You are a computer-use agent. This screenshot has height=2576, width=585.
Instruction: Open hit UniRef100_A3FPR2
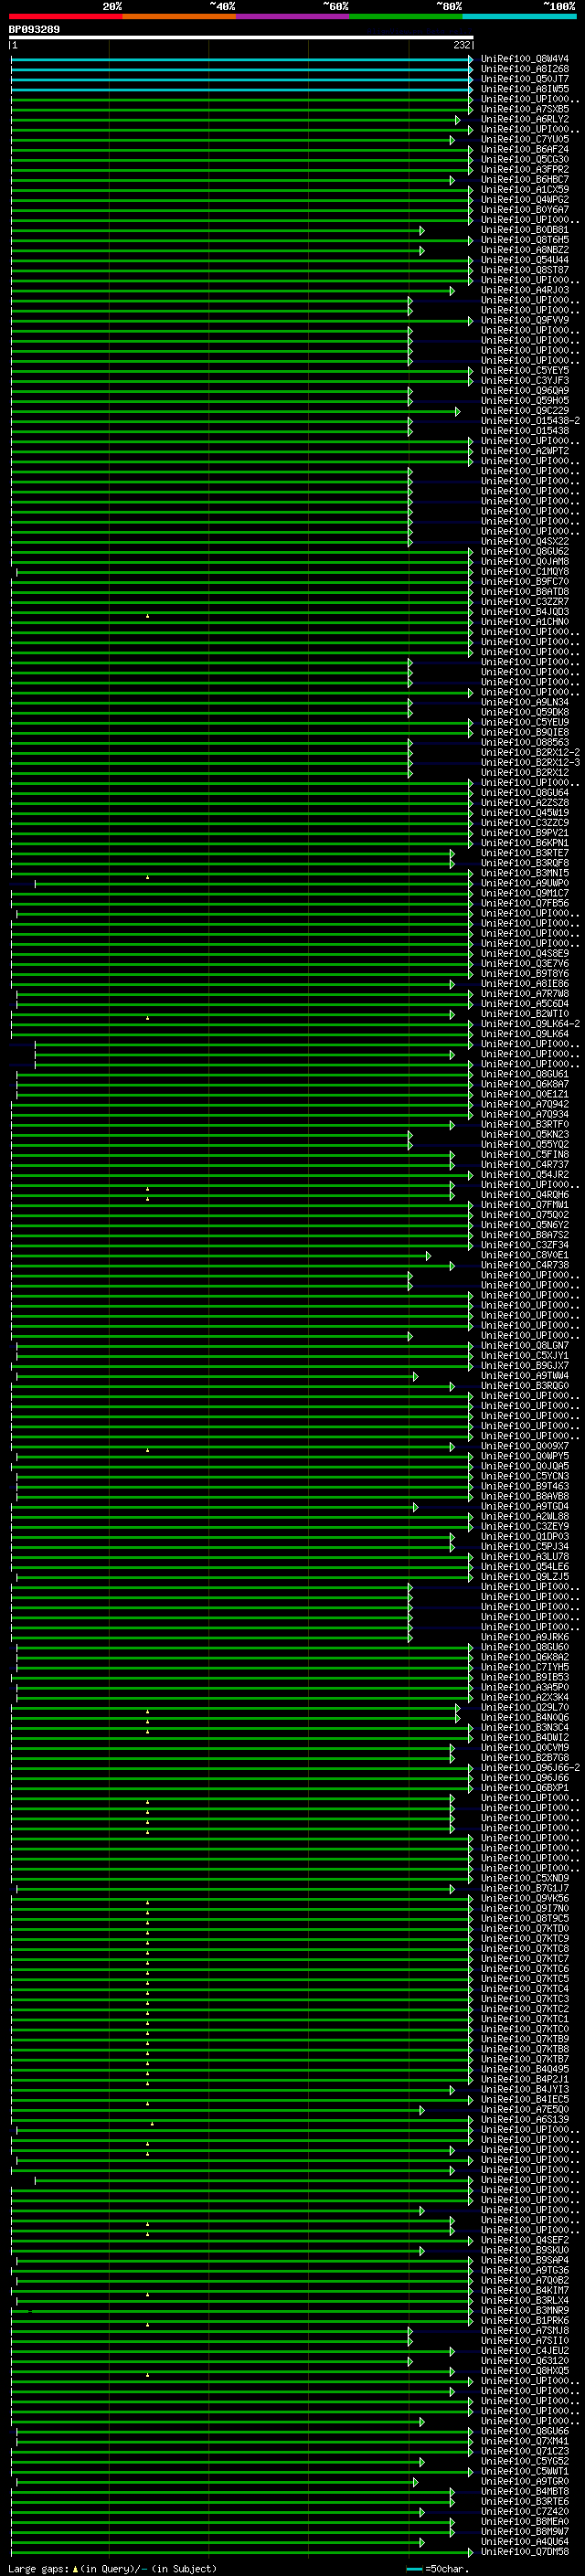[525, 169]
